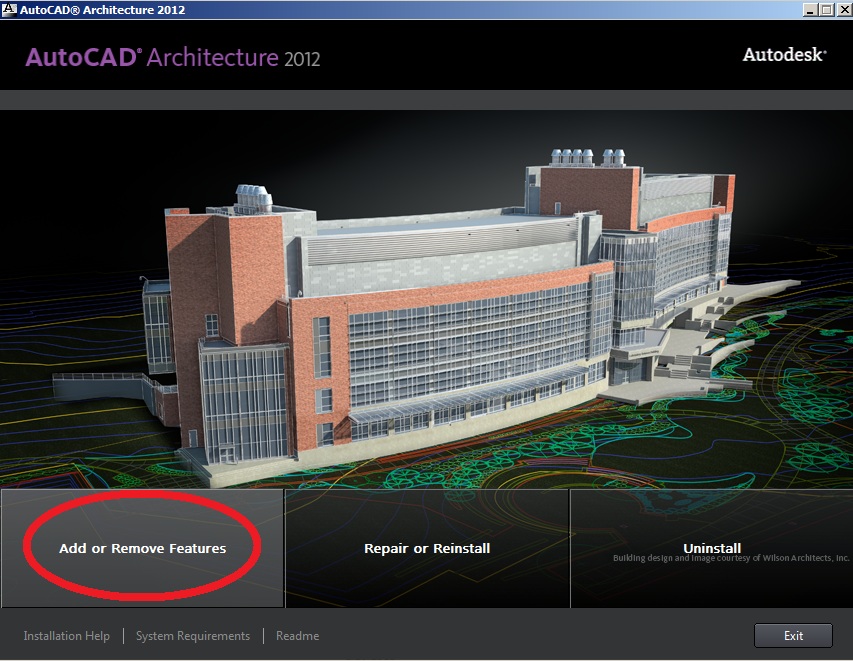The image size is (853, 661).
Task: Select Repair or Reinstall
Action: click(x=426, y=548)
